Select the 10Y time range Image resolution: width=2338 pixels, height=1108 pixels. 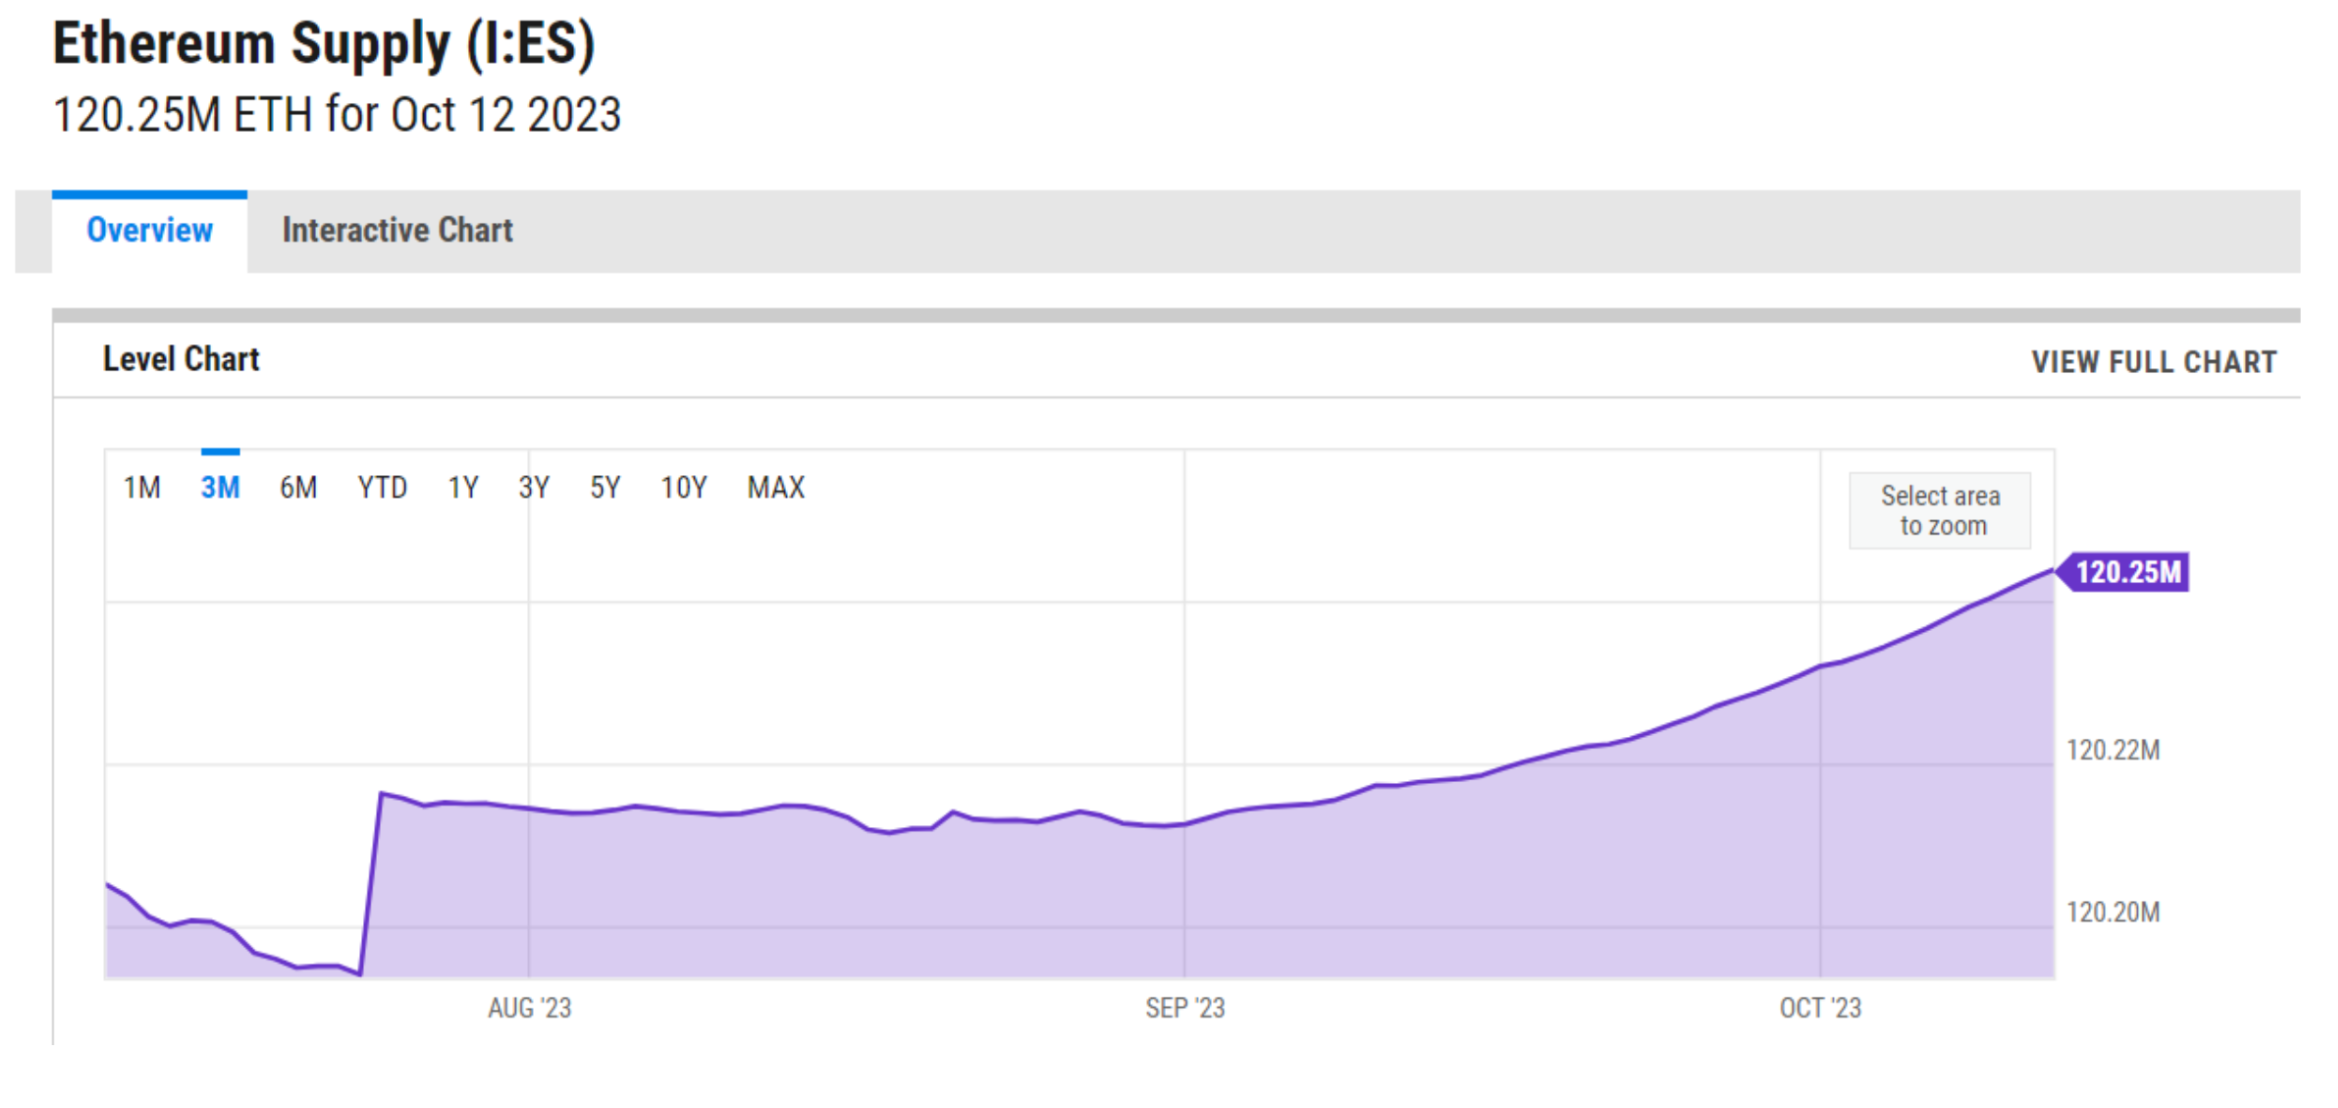(x=684, y=488)
